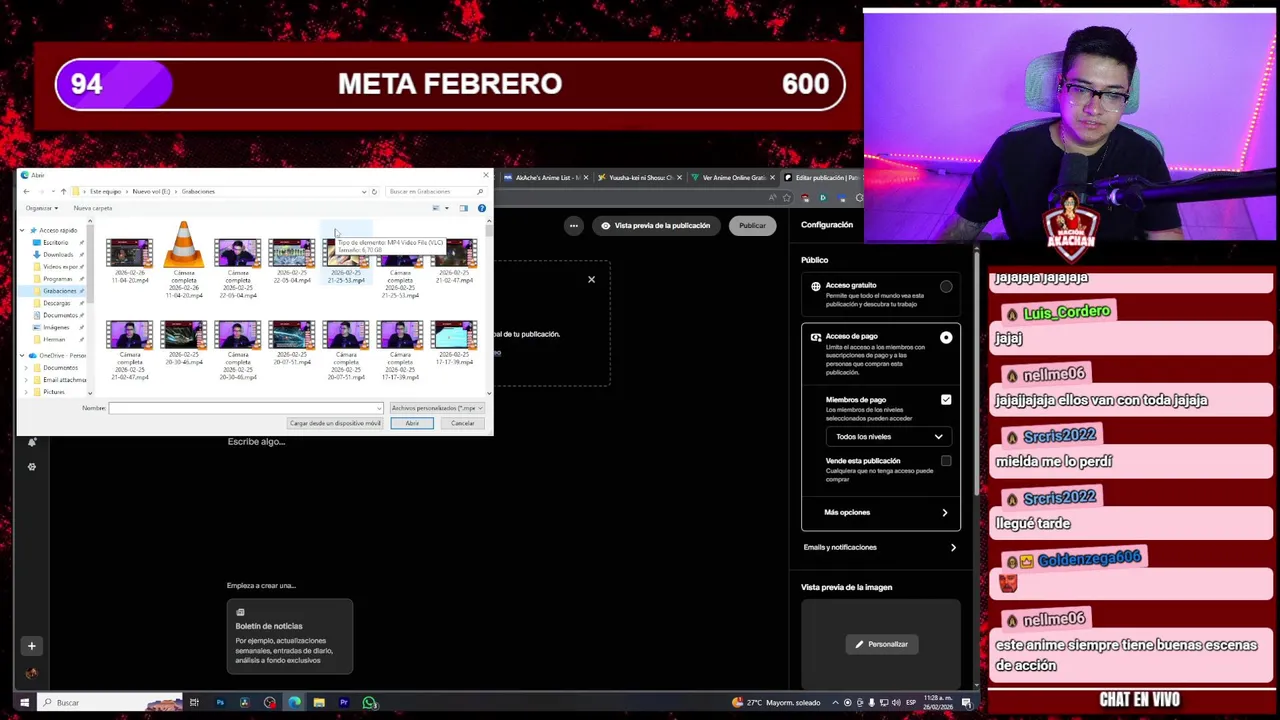This screenshot has height=720, width=1280.
Task: Close the dashed upload area with X
Action: (x=591, y=279)
